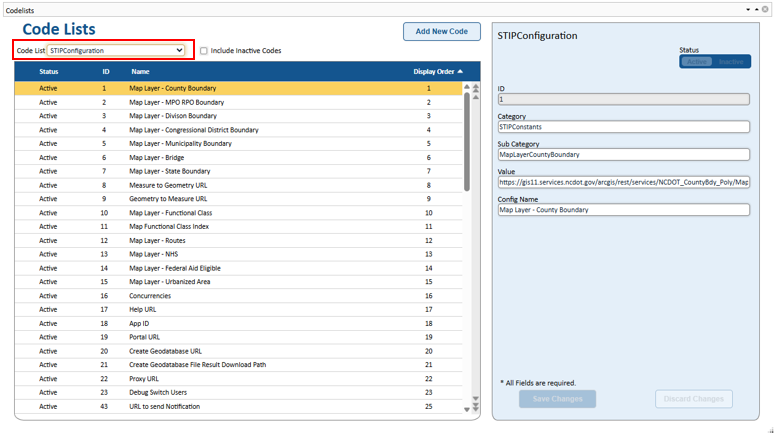Click the ID cell showing 43
774x434 pixels.
104,406
